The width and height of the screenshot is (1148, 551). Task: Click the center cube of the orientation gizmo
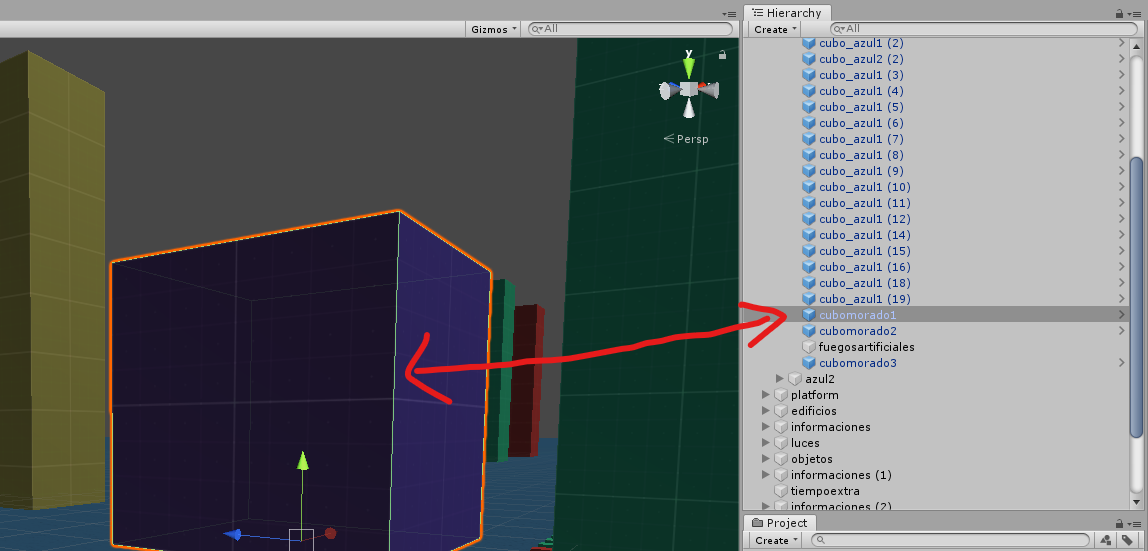[x=688, y=90]
